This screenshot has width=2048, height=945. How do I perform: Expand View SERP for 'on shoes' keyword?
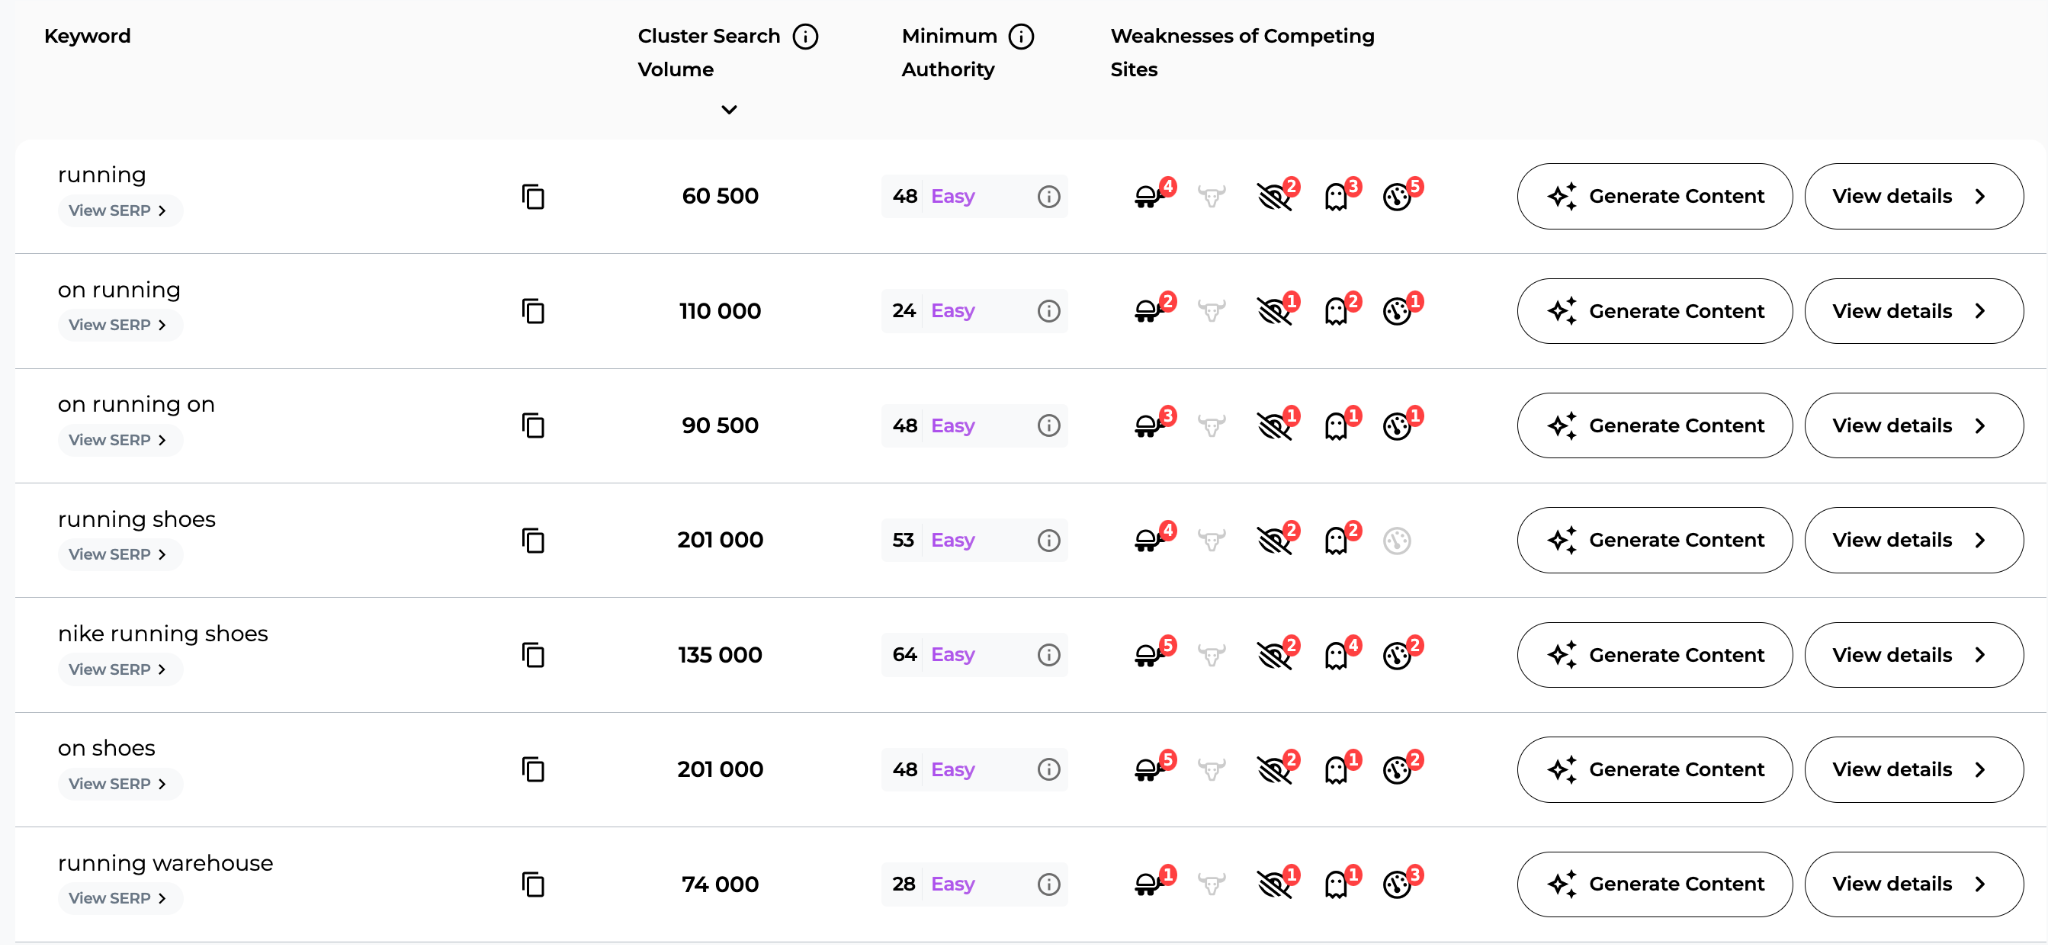[118, 784]
